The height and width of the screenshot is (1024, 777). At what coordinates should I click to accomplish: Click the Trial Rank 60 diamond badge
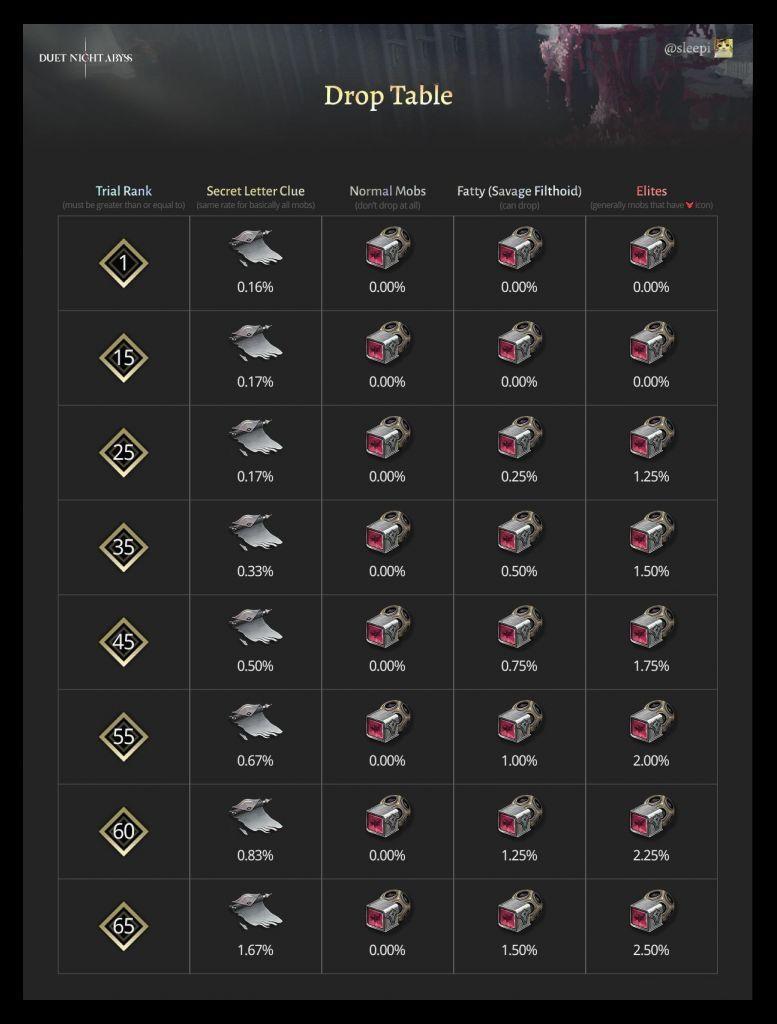(123, 831)
